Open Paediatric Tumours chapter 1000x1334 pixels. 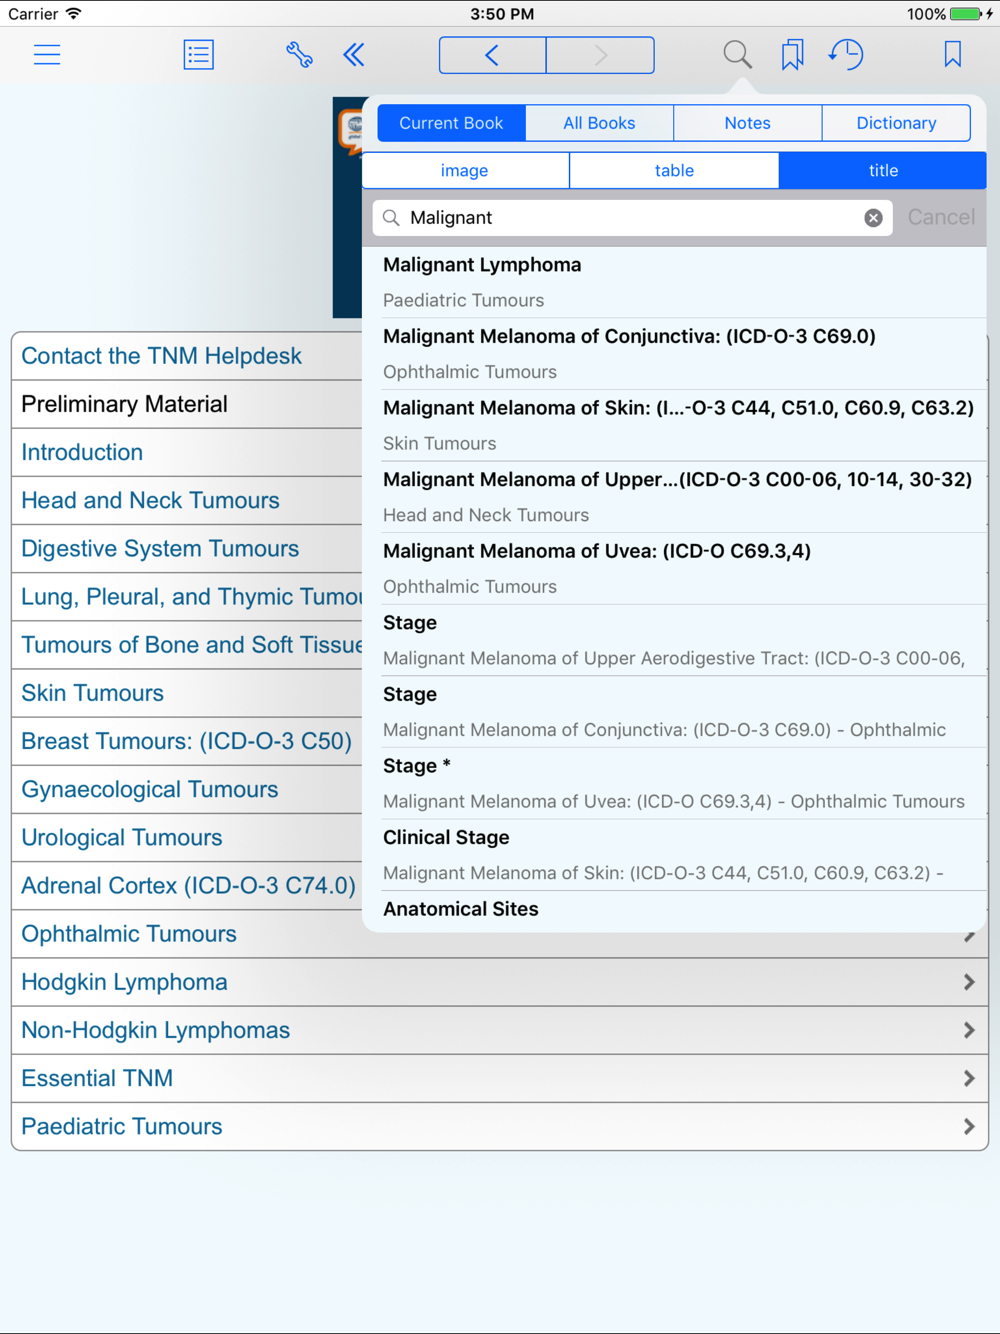(500, 1126)
